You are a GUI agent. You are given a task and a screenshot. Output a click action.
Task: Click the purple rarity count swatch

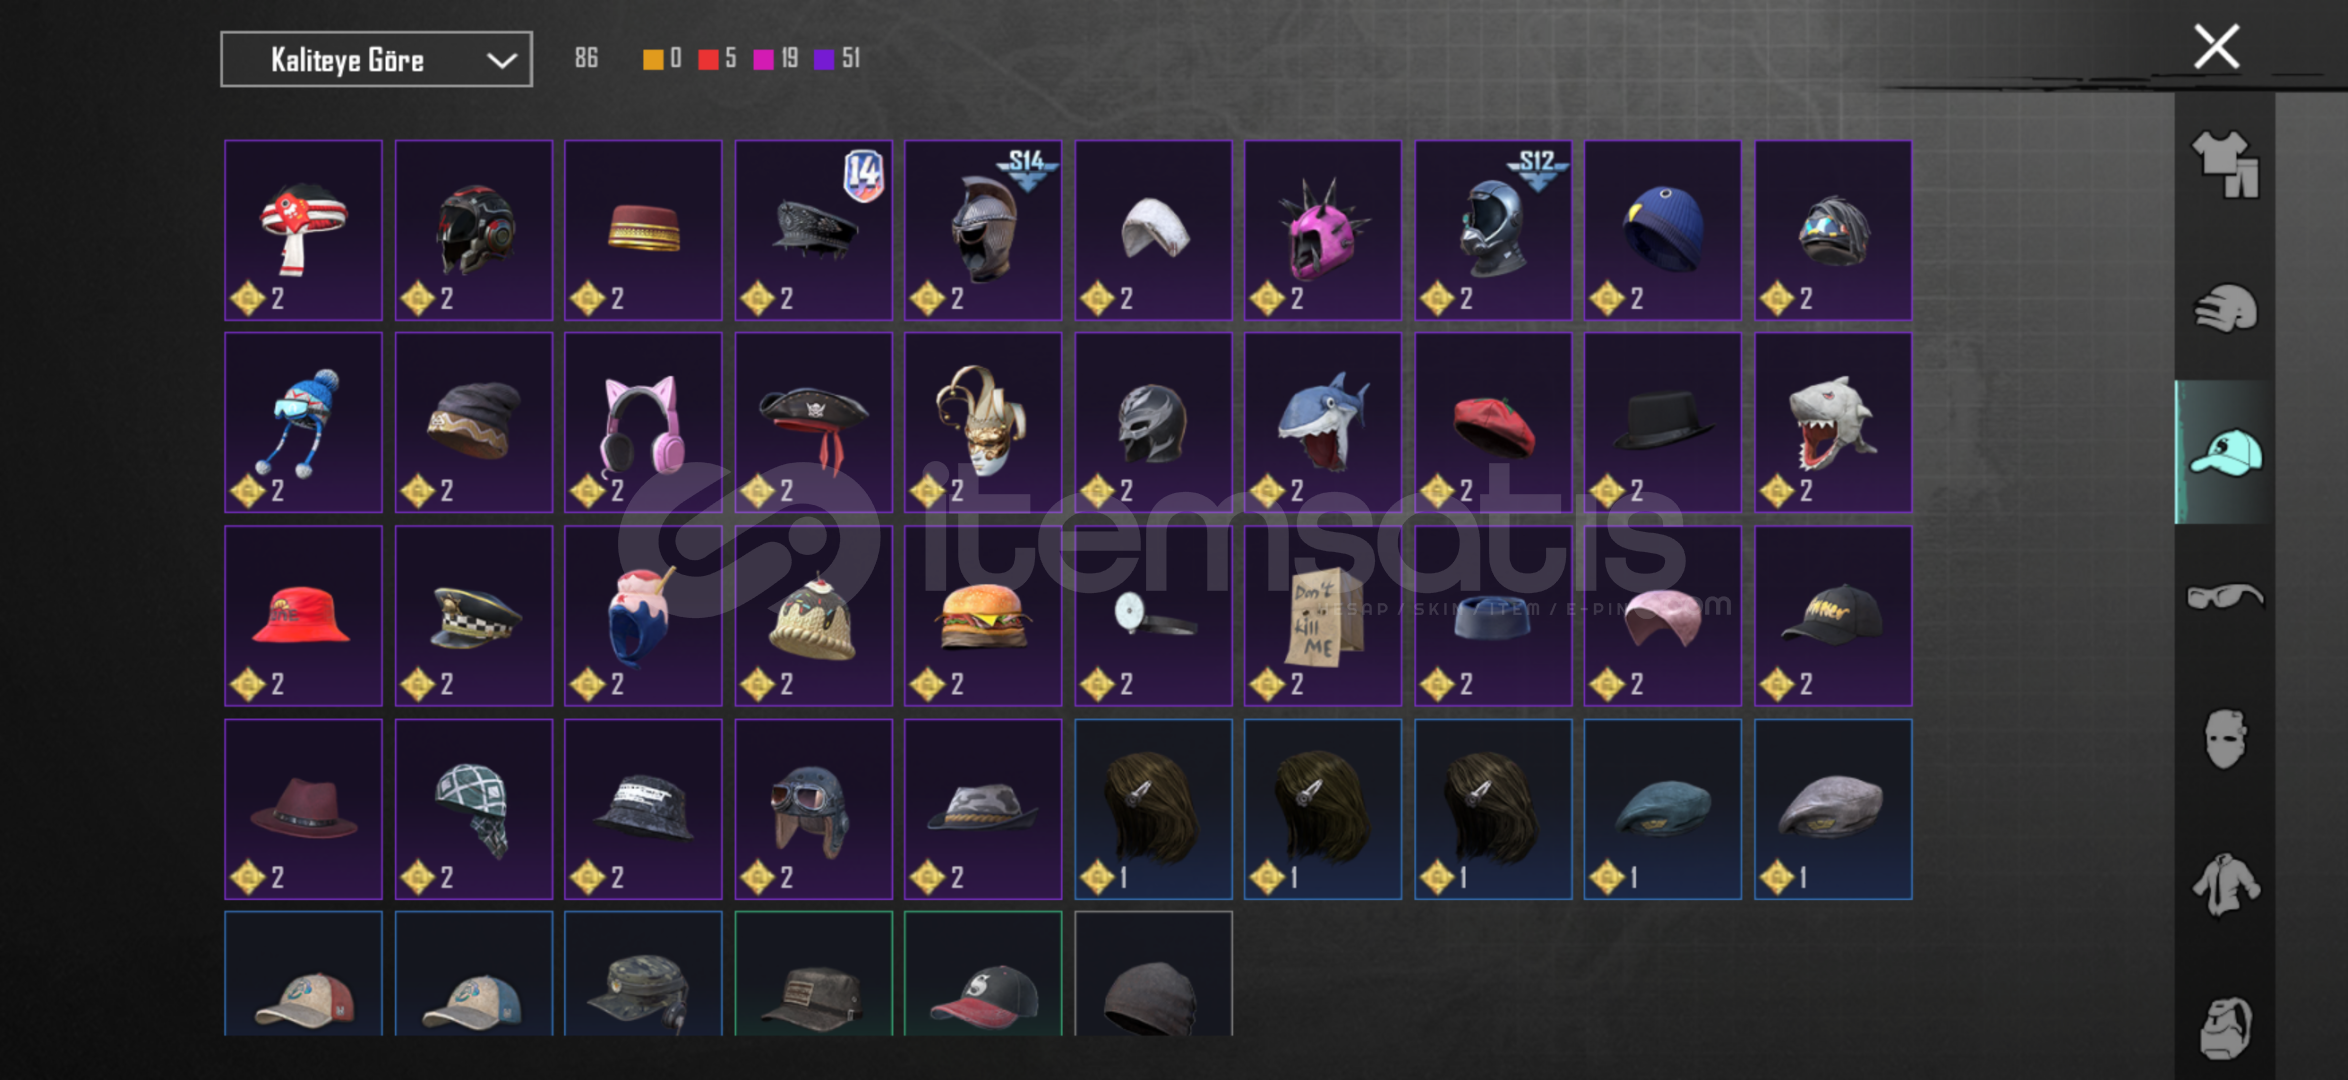(824, 59)
